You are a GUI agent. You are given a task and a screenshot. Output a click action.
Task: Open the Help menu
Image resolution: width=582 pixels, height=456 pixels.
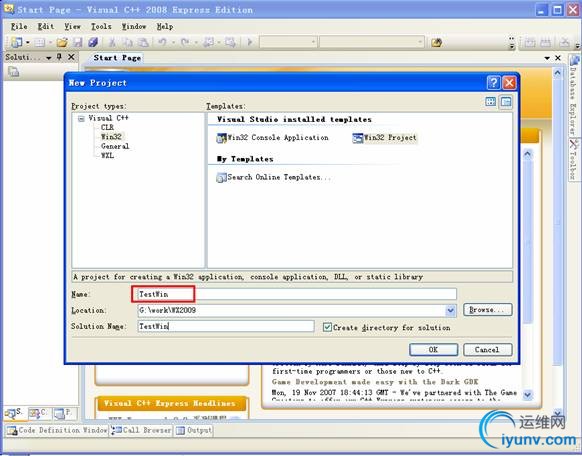point(164,26)
